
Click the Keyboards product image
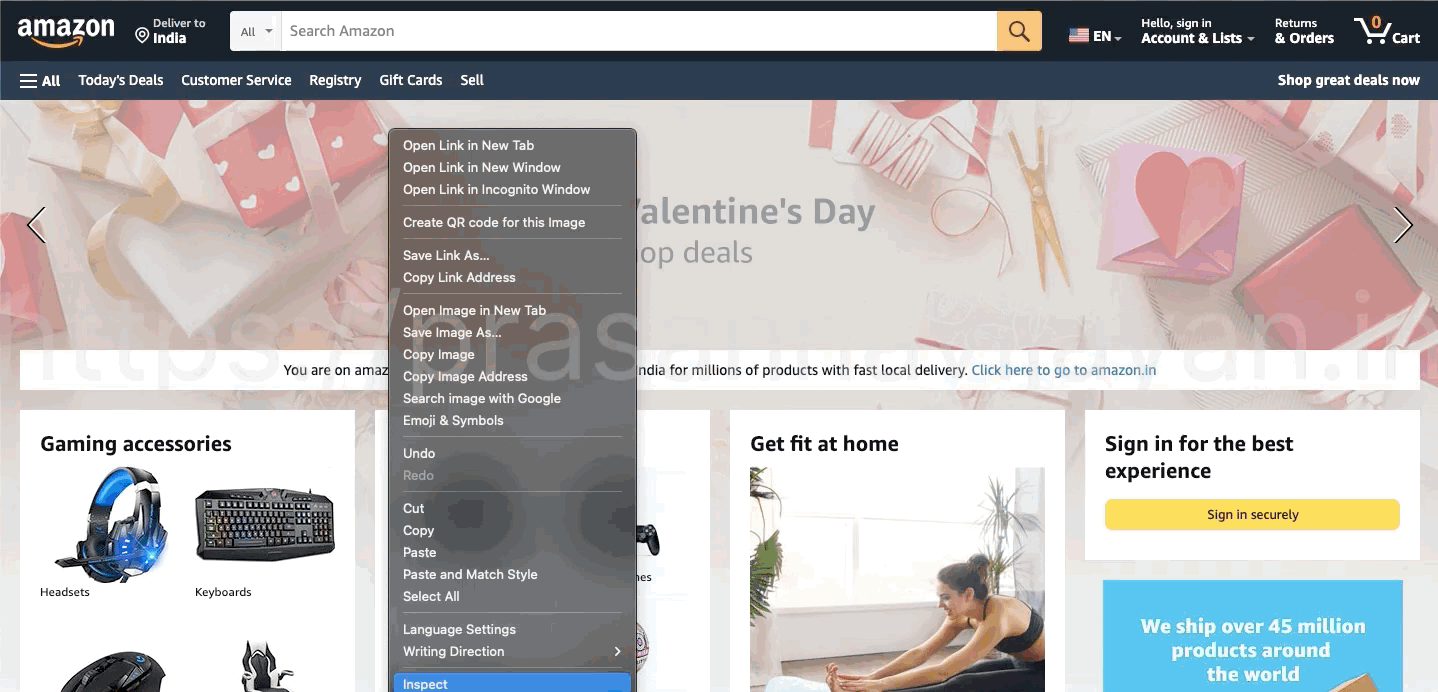264,524
